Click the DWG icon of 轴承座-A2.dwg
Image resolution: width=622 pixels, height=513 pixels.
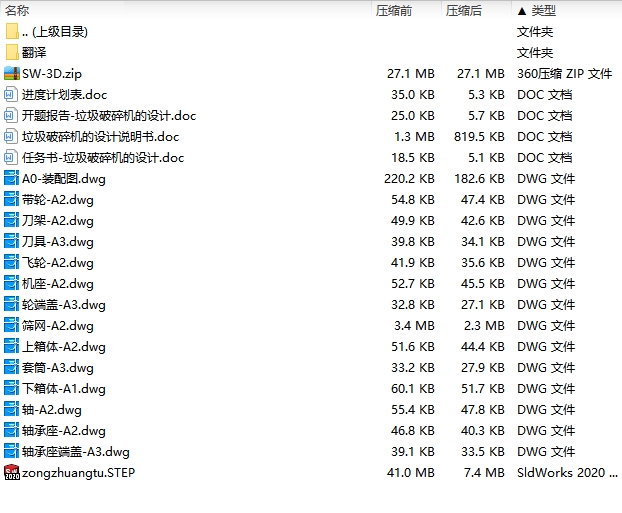point(11,431)
